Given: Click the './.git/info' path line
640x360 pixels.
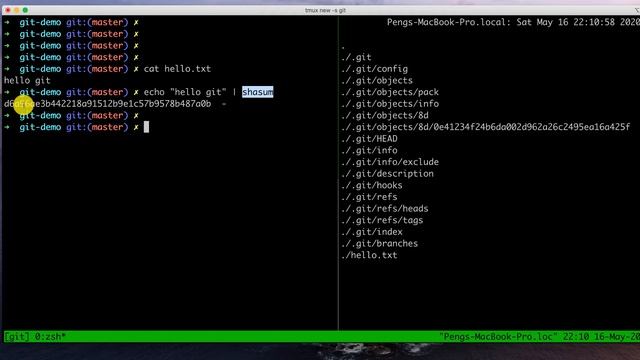Looking at the screenshot, I should pyautogui.click(x=369, y=150).
